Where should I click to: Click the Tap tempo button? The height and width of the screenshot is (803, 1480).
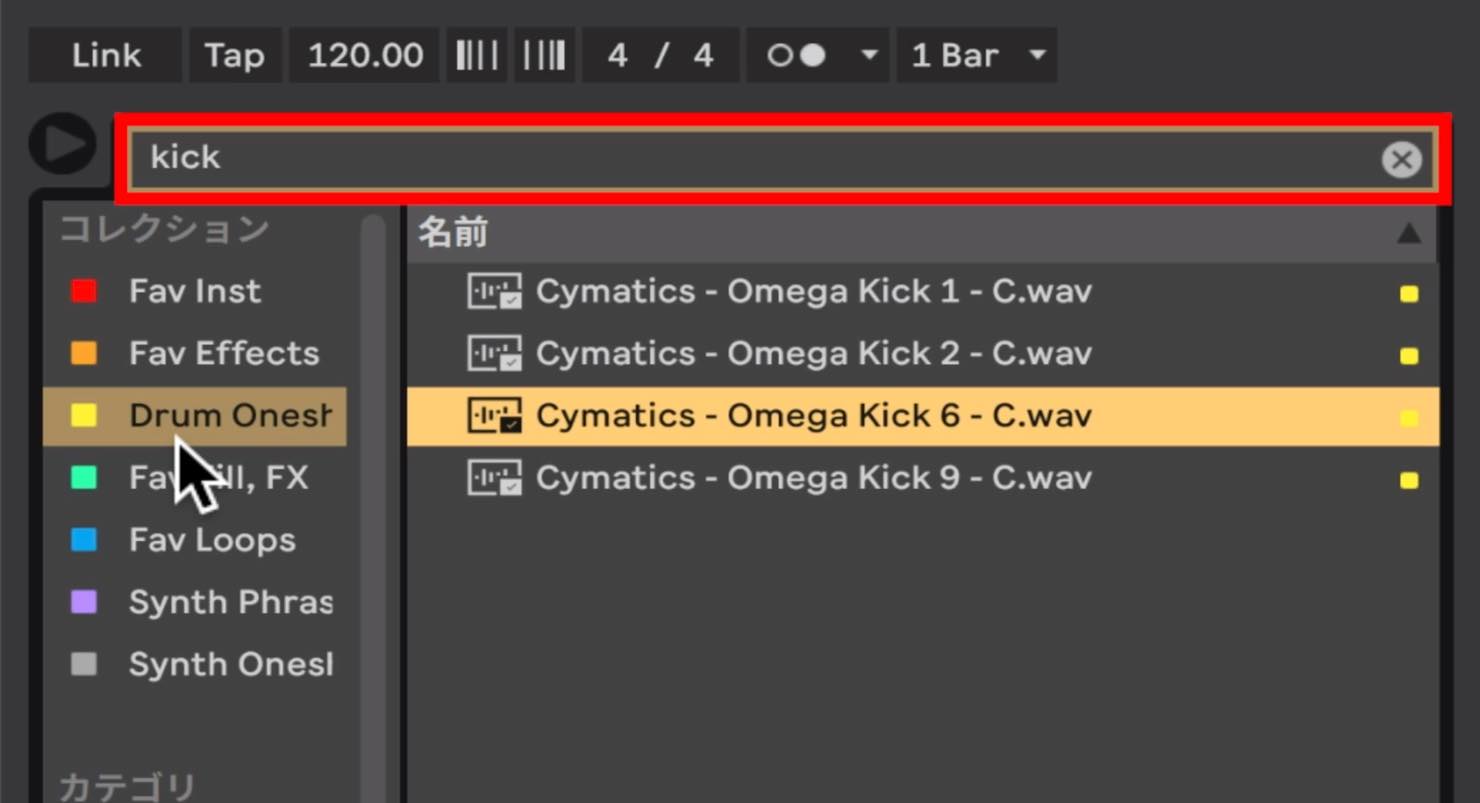click(234, 55)
